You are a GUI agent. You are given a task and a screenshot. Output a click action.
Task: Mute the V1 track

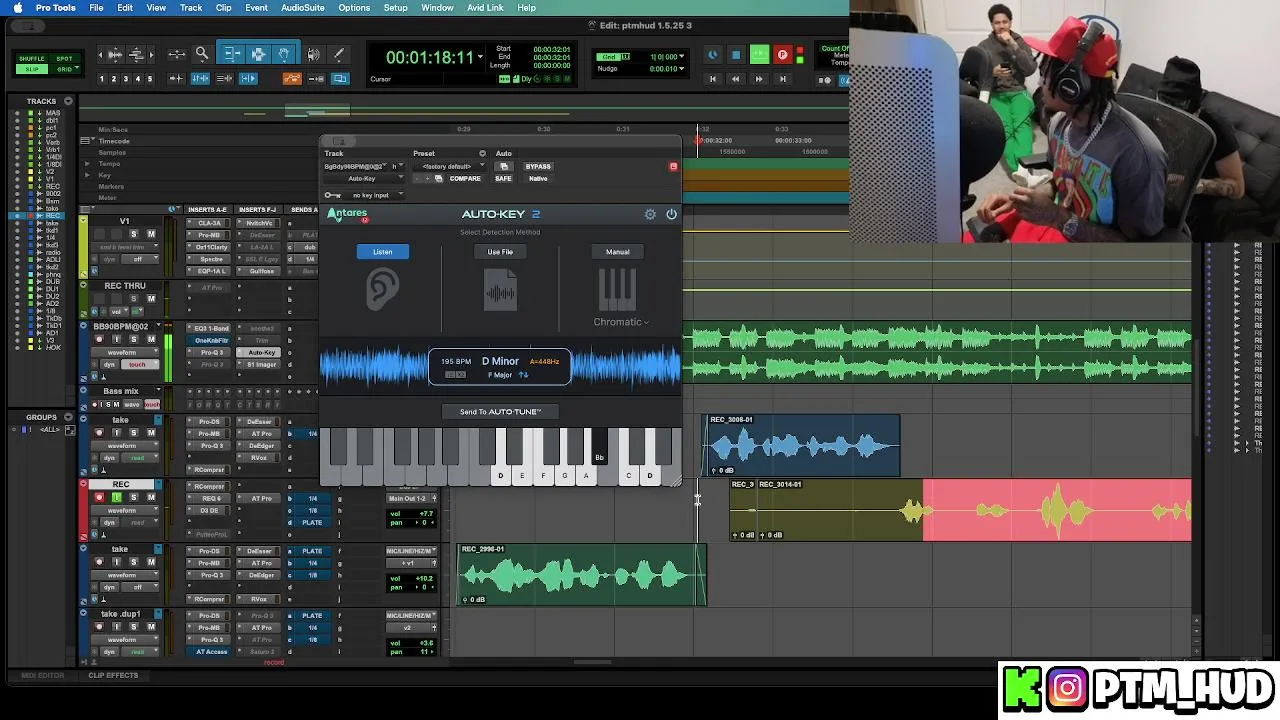[x=151, y=234]
